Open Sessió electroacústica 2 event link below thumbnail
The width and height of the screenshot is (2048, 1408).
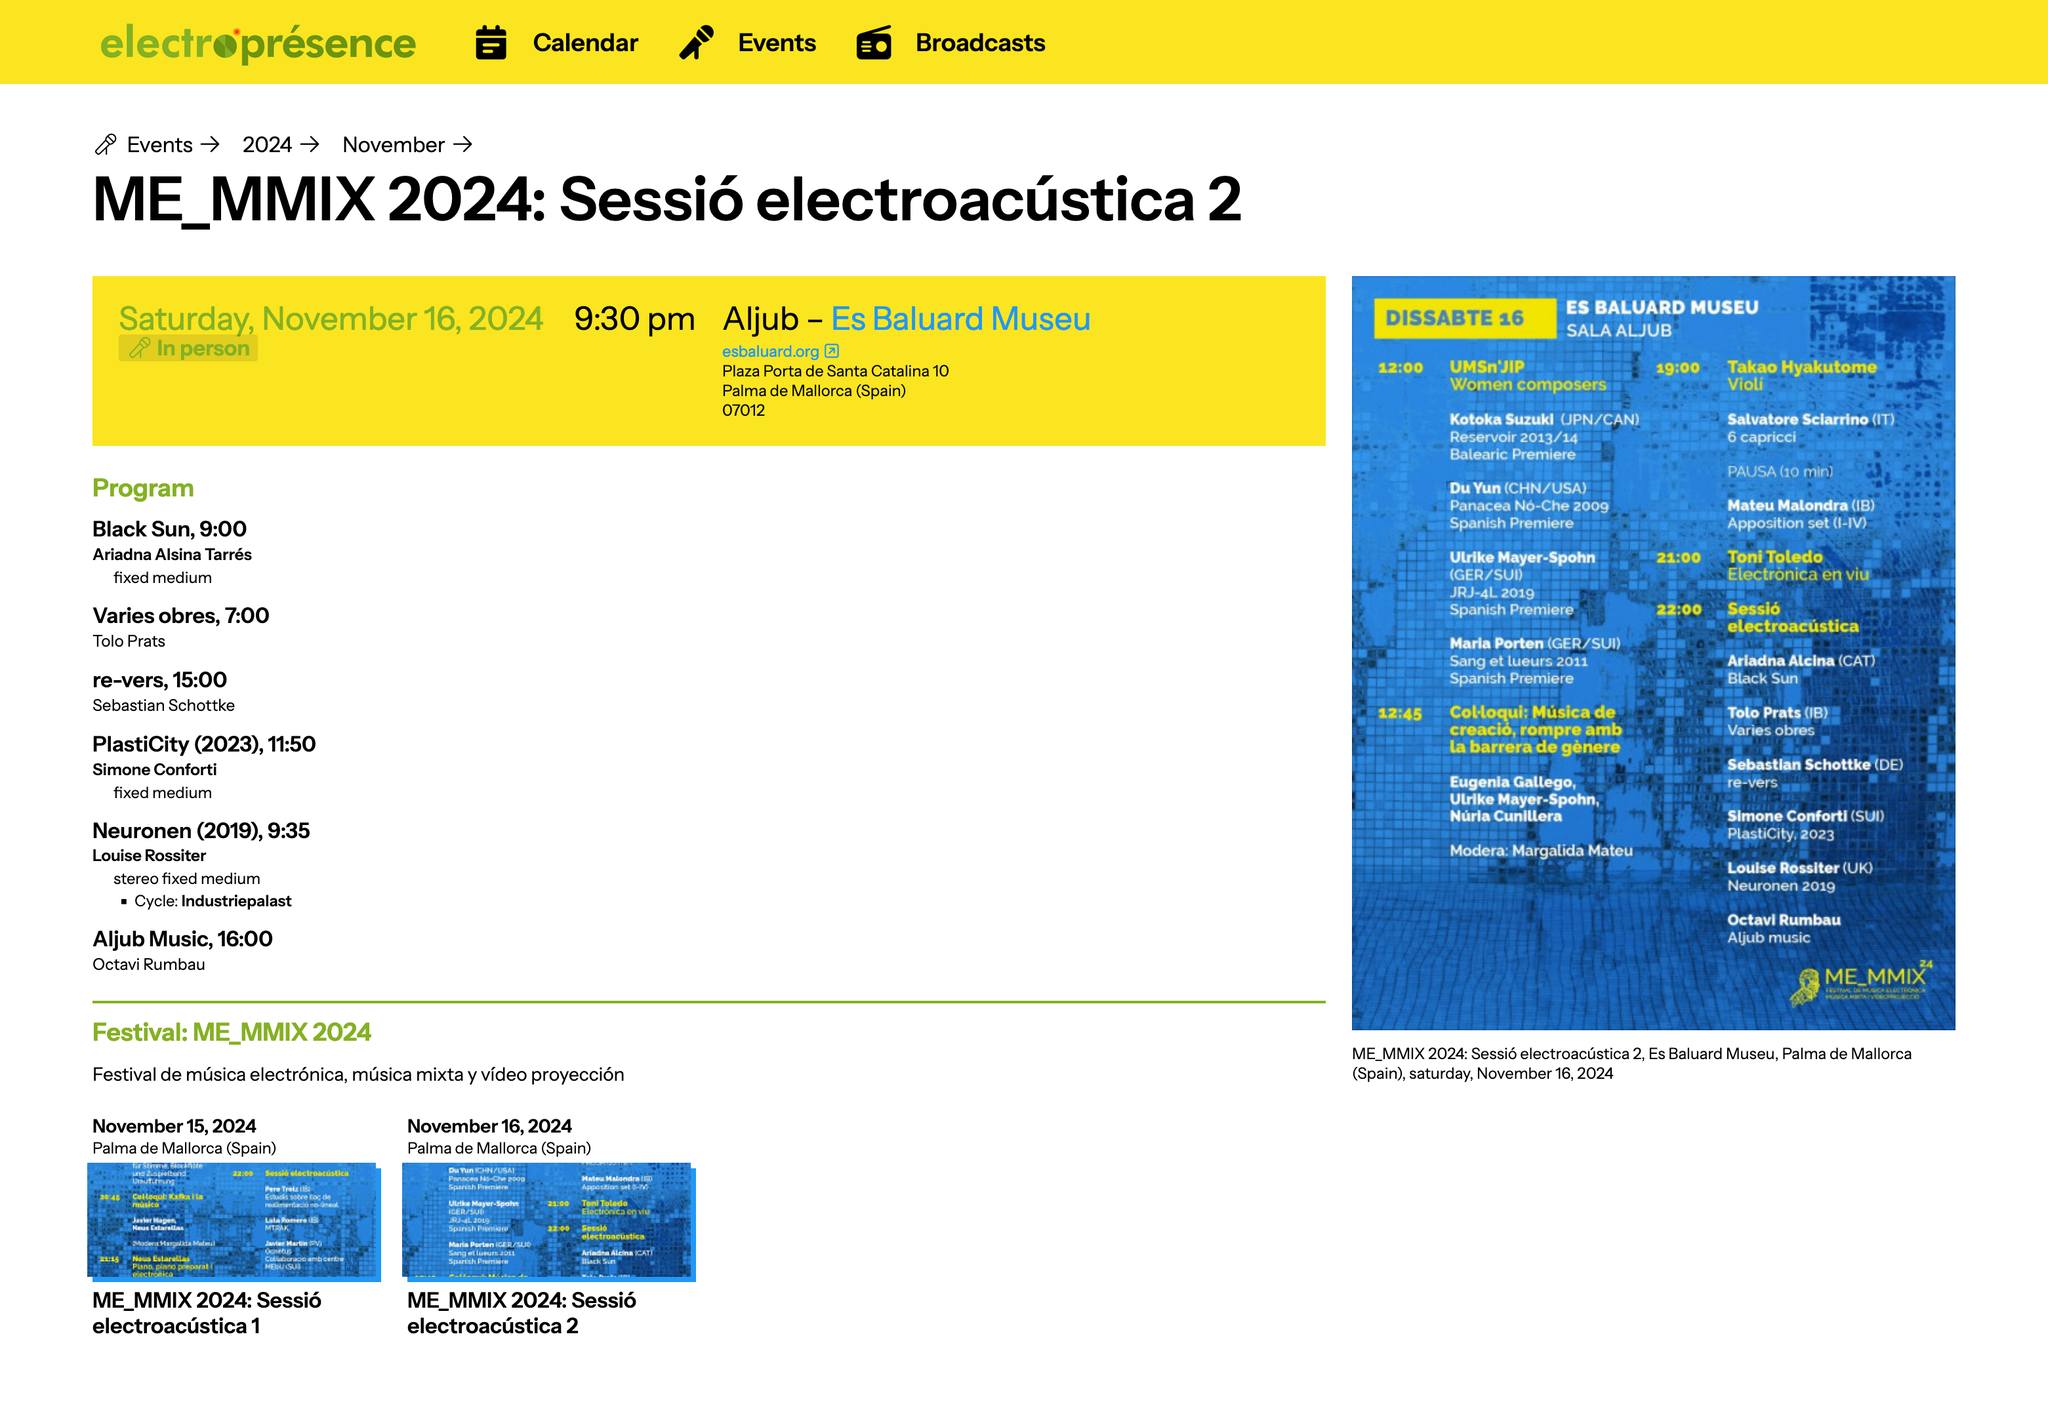coord(522,1313)
